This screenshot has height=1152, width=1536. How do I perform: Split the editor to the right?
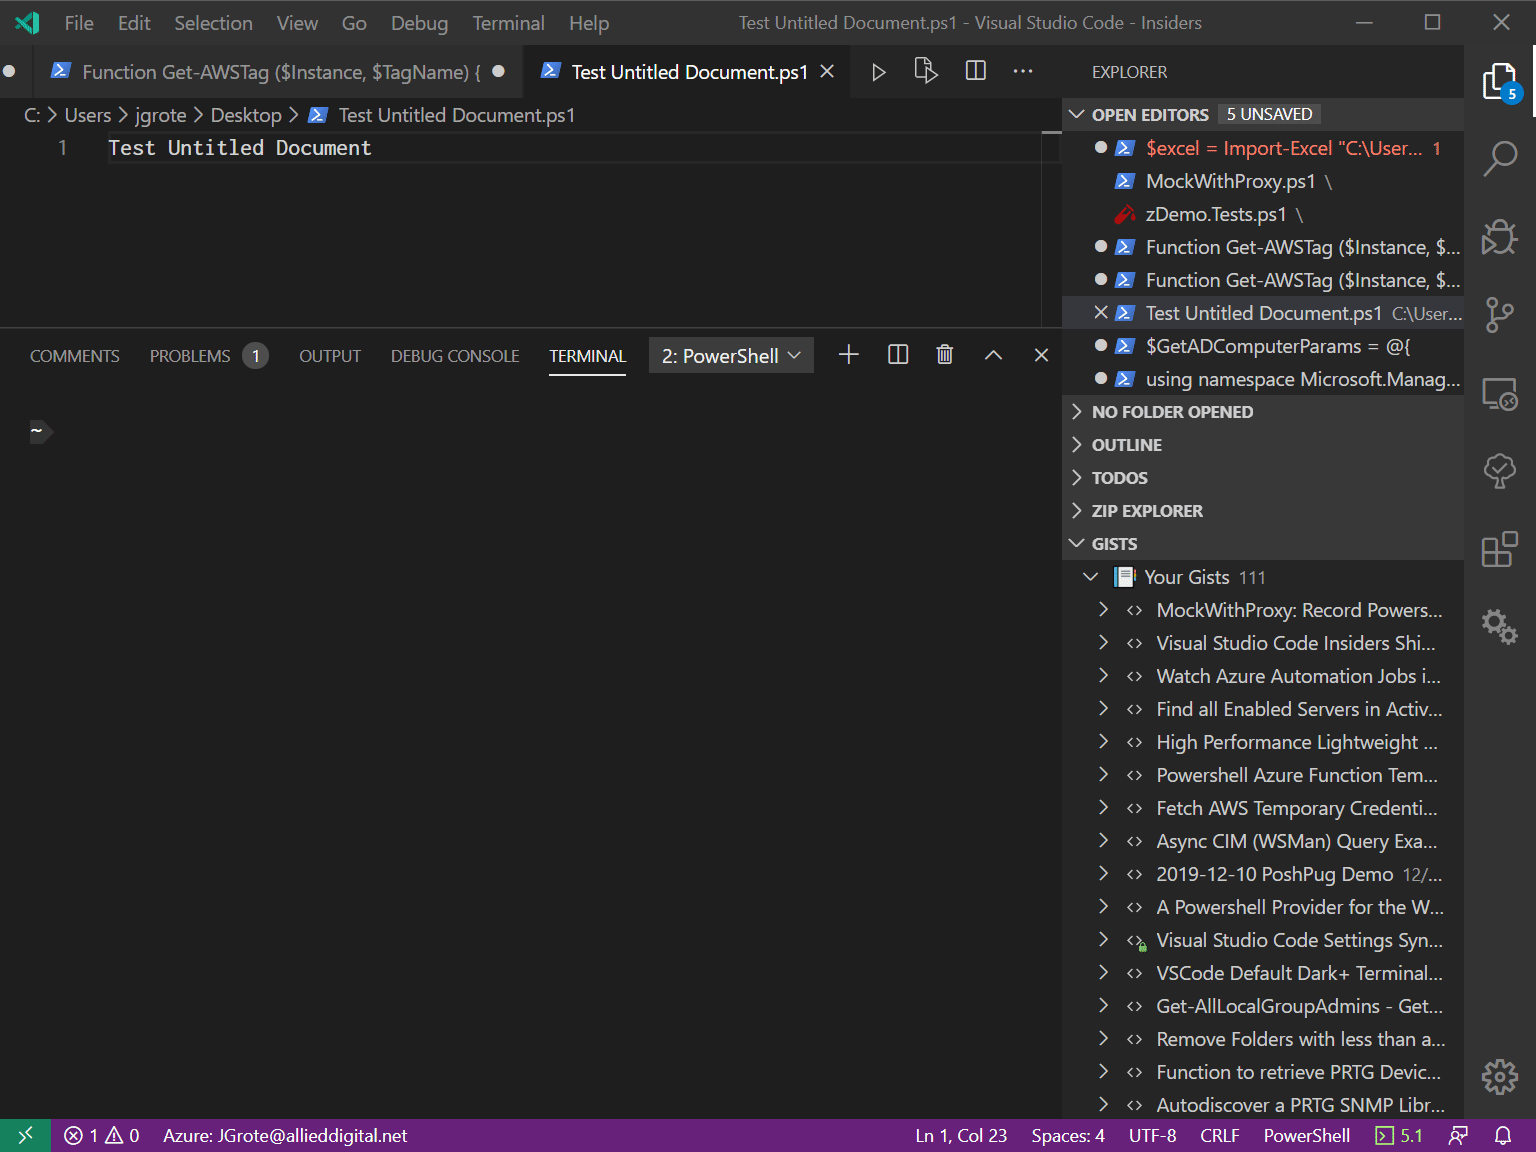point(976,71)
